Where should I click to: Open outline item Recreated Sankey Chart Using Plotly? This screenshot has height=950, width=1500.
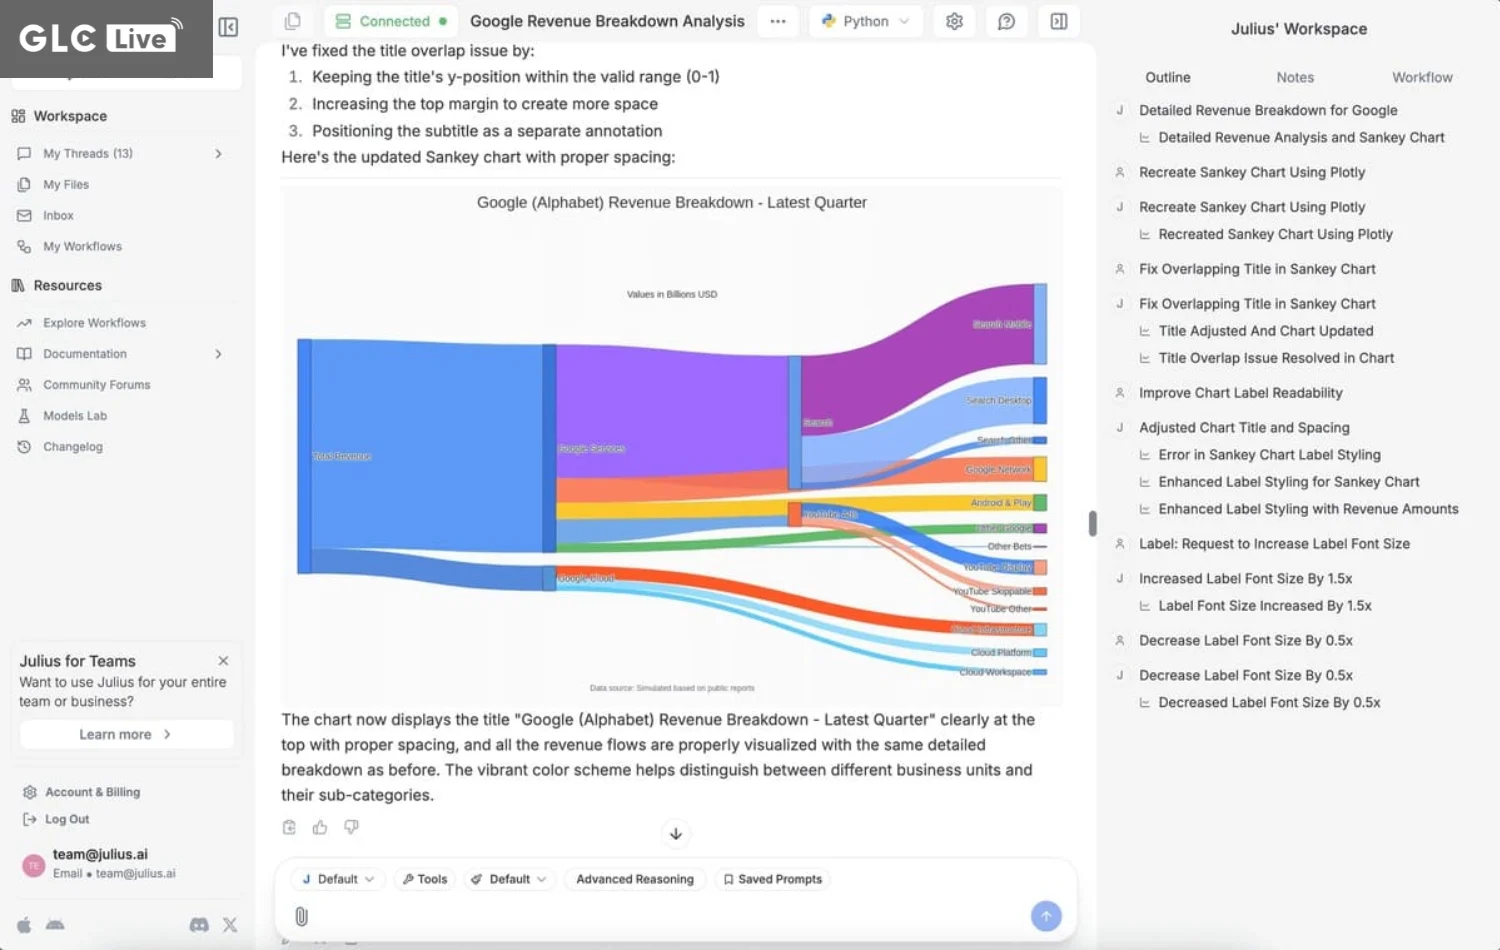coord(1275,234)
